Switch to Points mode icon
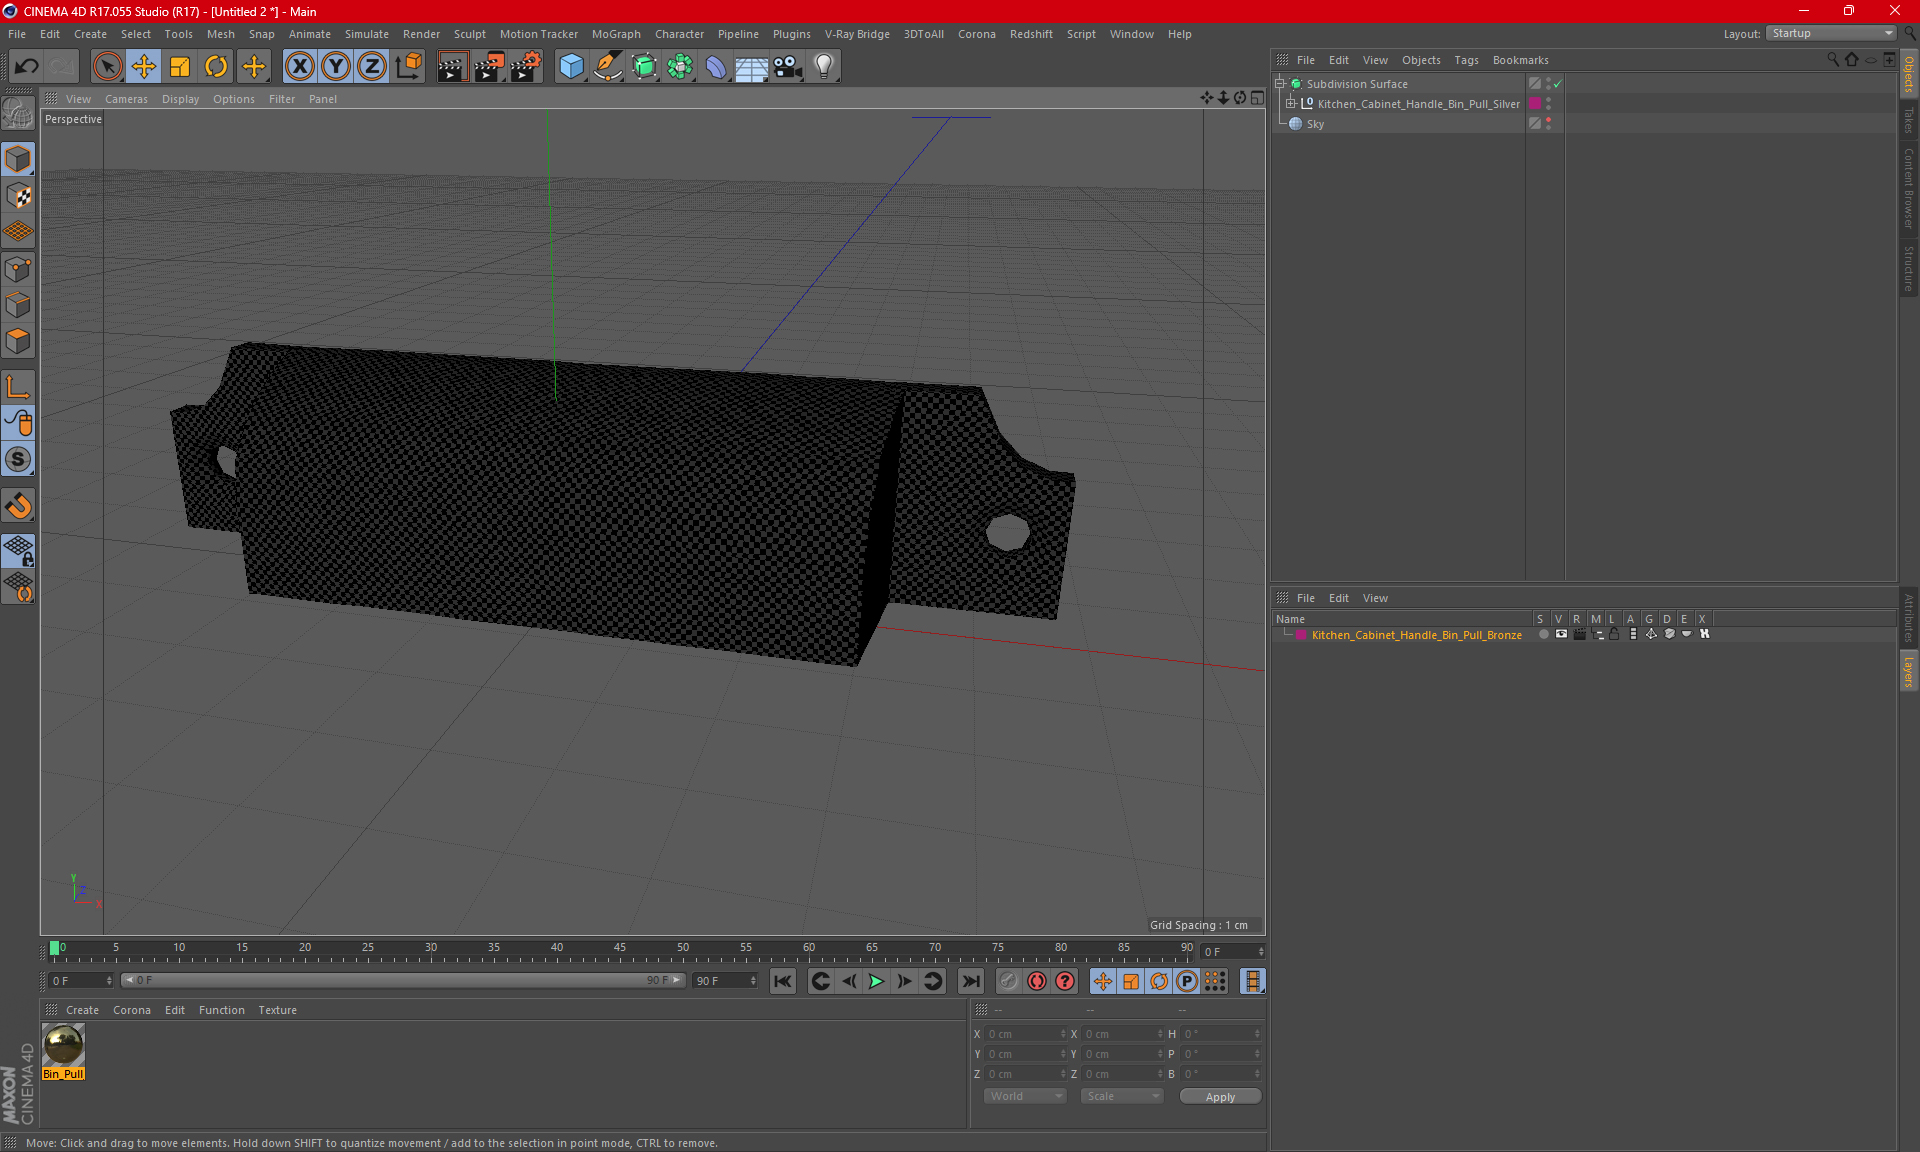Screen dimensions: 1920x1152 click(18, 269)
